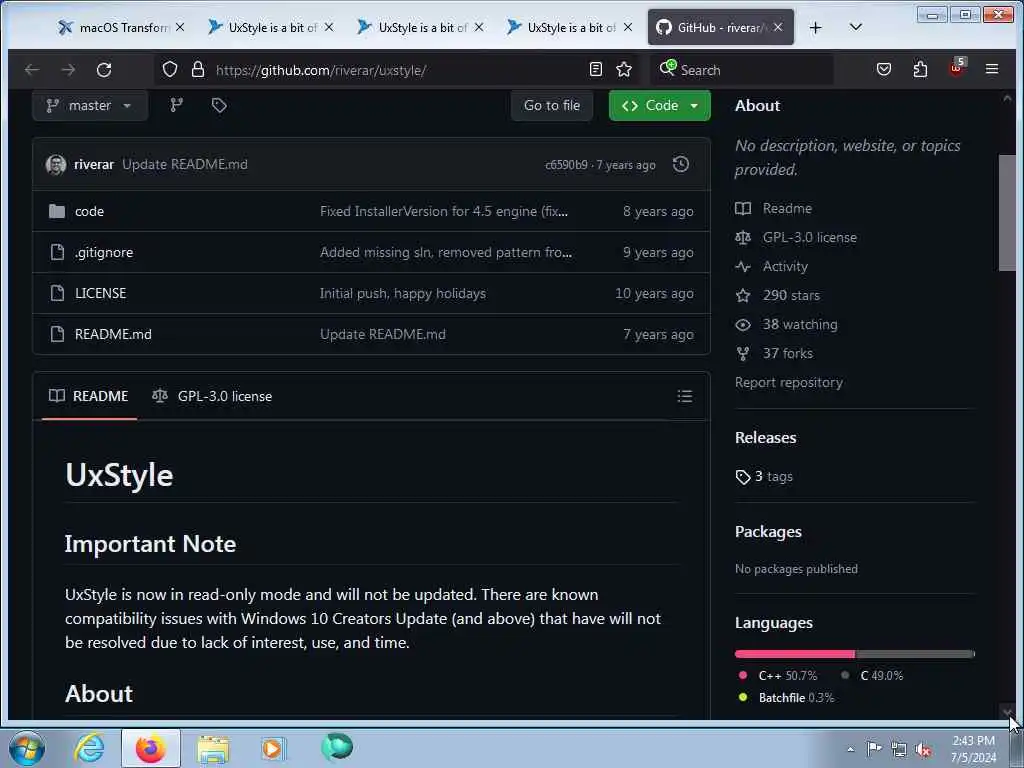The image size is (1024, 768).
Task: Bookmark this page with the star
Action: pos(624,69)
